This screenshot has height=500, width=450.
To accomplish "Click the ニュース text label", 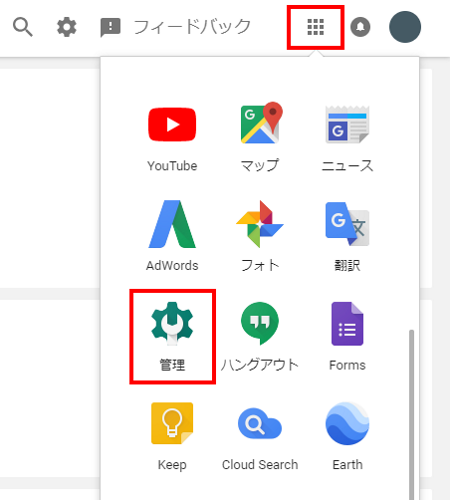I will click(x=347, y=166).
